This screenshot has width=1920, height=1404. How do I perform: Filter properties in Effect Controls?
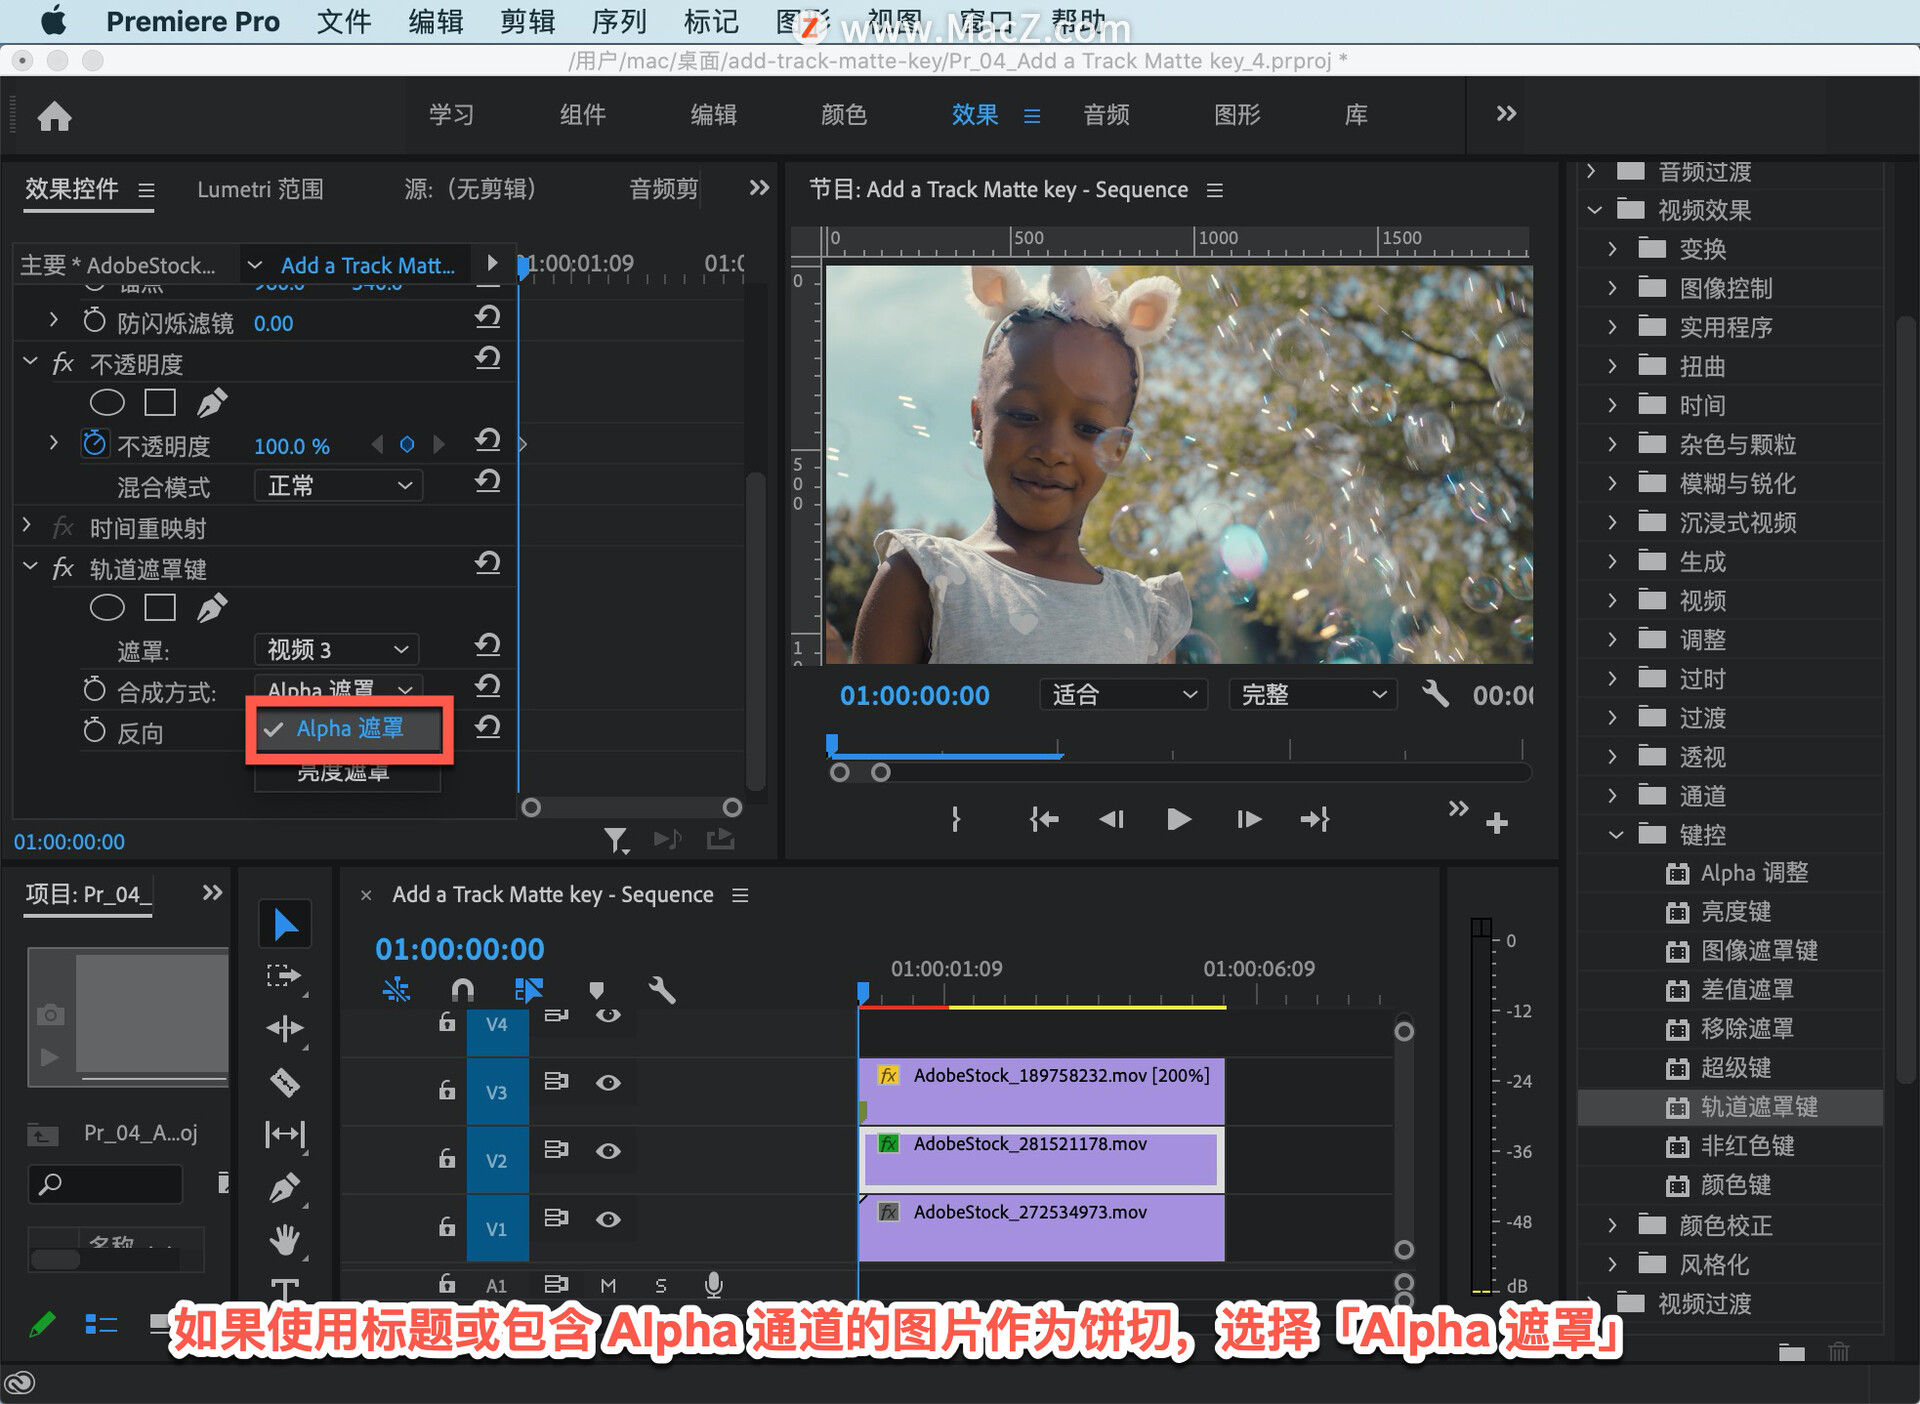pyautogui.click(x=616, y=840)
